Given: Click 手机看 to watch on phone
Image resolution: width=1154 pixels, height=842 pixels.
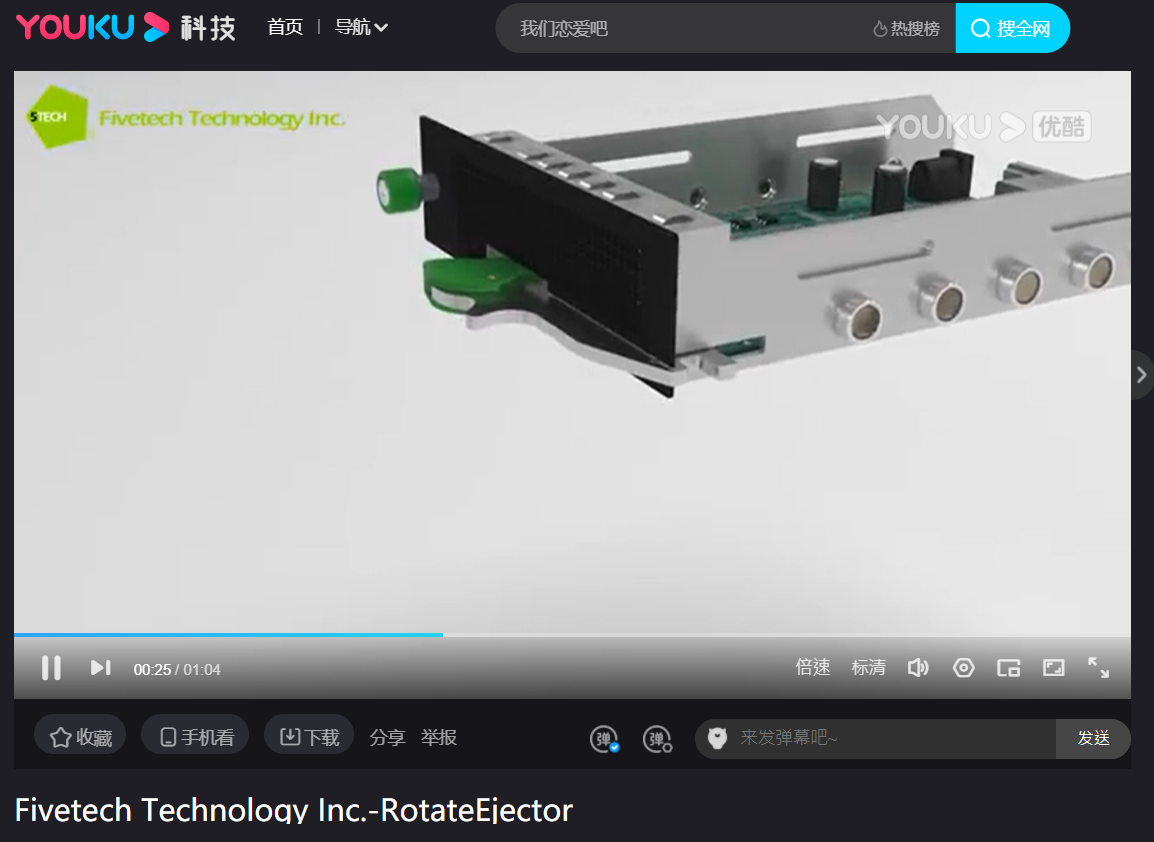Looking at the screenshot, I should 196,737.
